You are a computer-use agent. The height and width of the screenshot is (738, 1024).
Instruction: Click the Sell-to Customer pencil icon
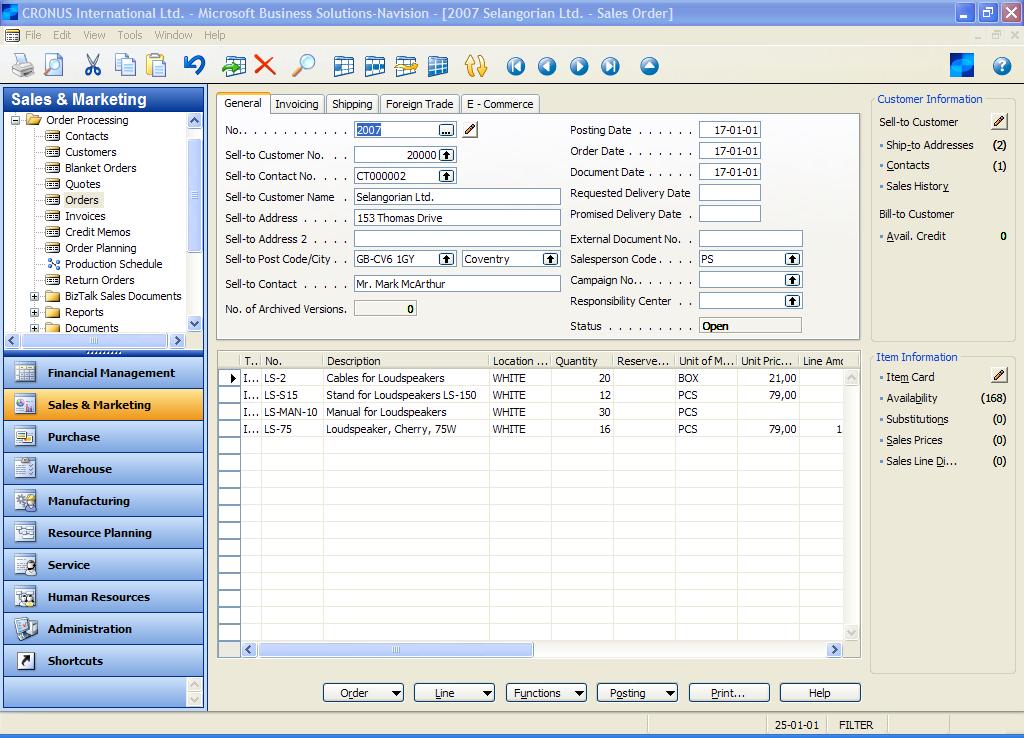tap(999, 121)
